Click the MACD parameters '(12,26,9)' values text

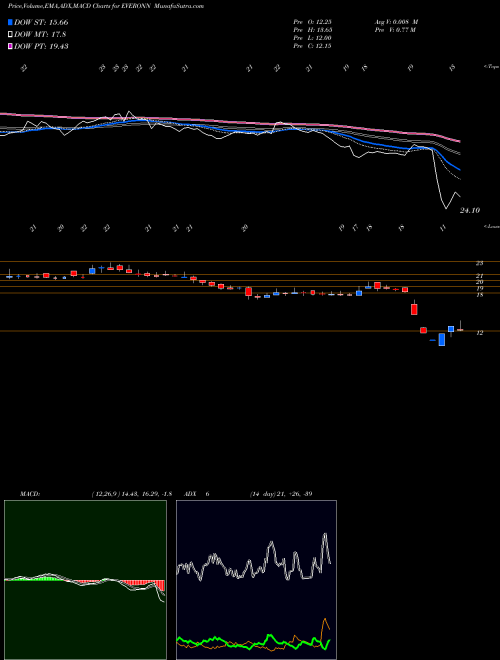tap(131, 494)
